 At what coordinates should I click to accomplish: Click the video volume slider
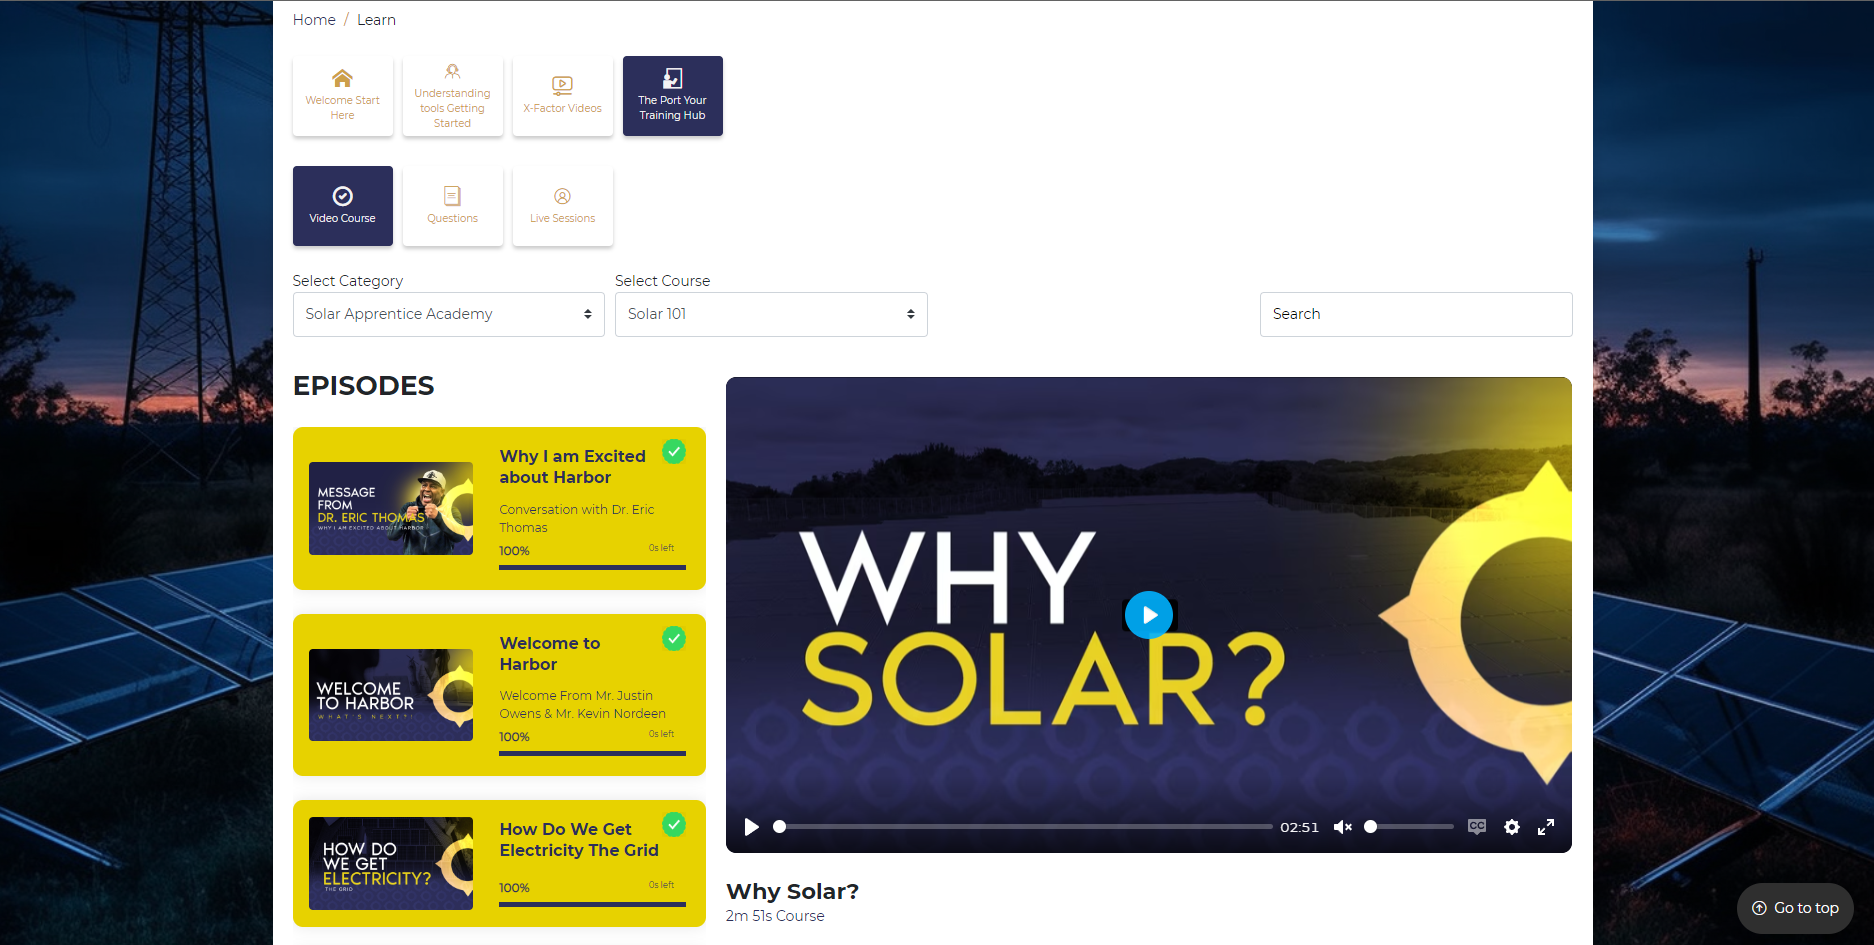[x=1410, y=827]
